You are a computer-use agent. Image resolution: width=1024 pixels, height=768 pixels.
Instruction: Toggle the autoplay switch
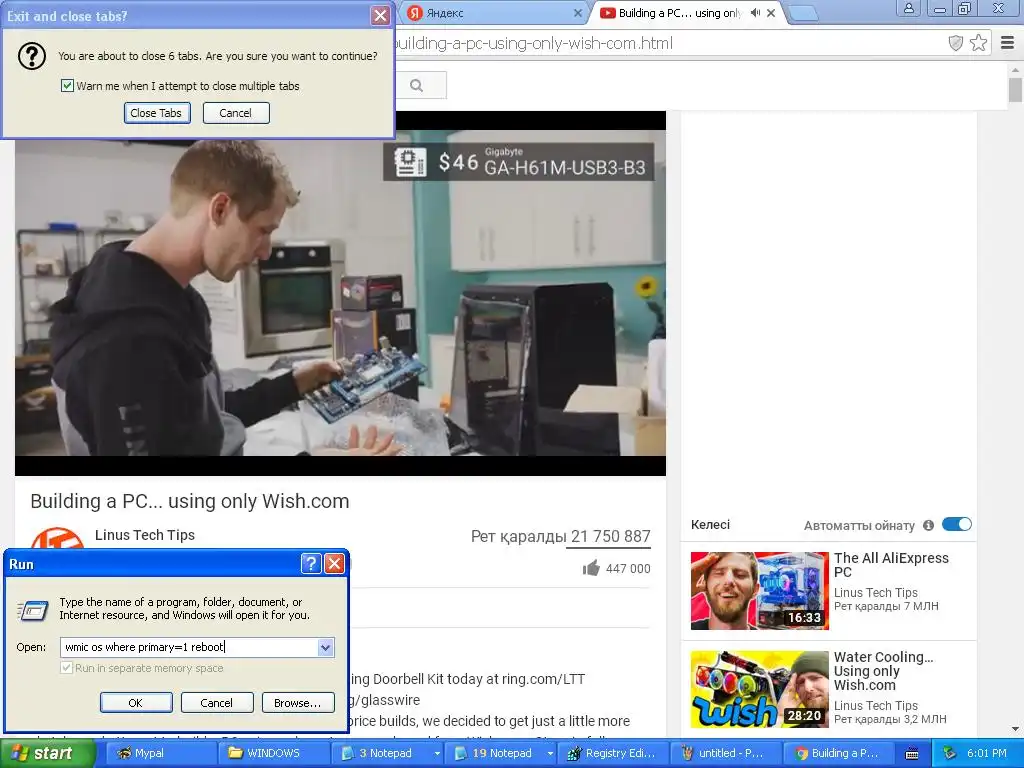click(957, 524)
